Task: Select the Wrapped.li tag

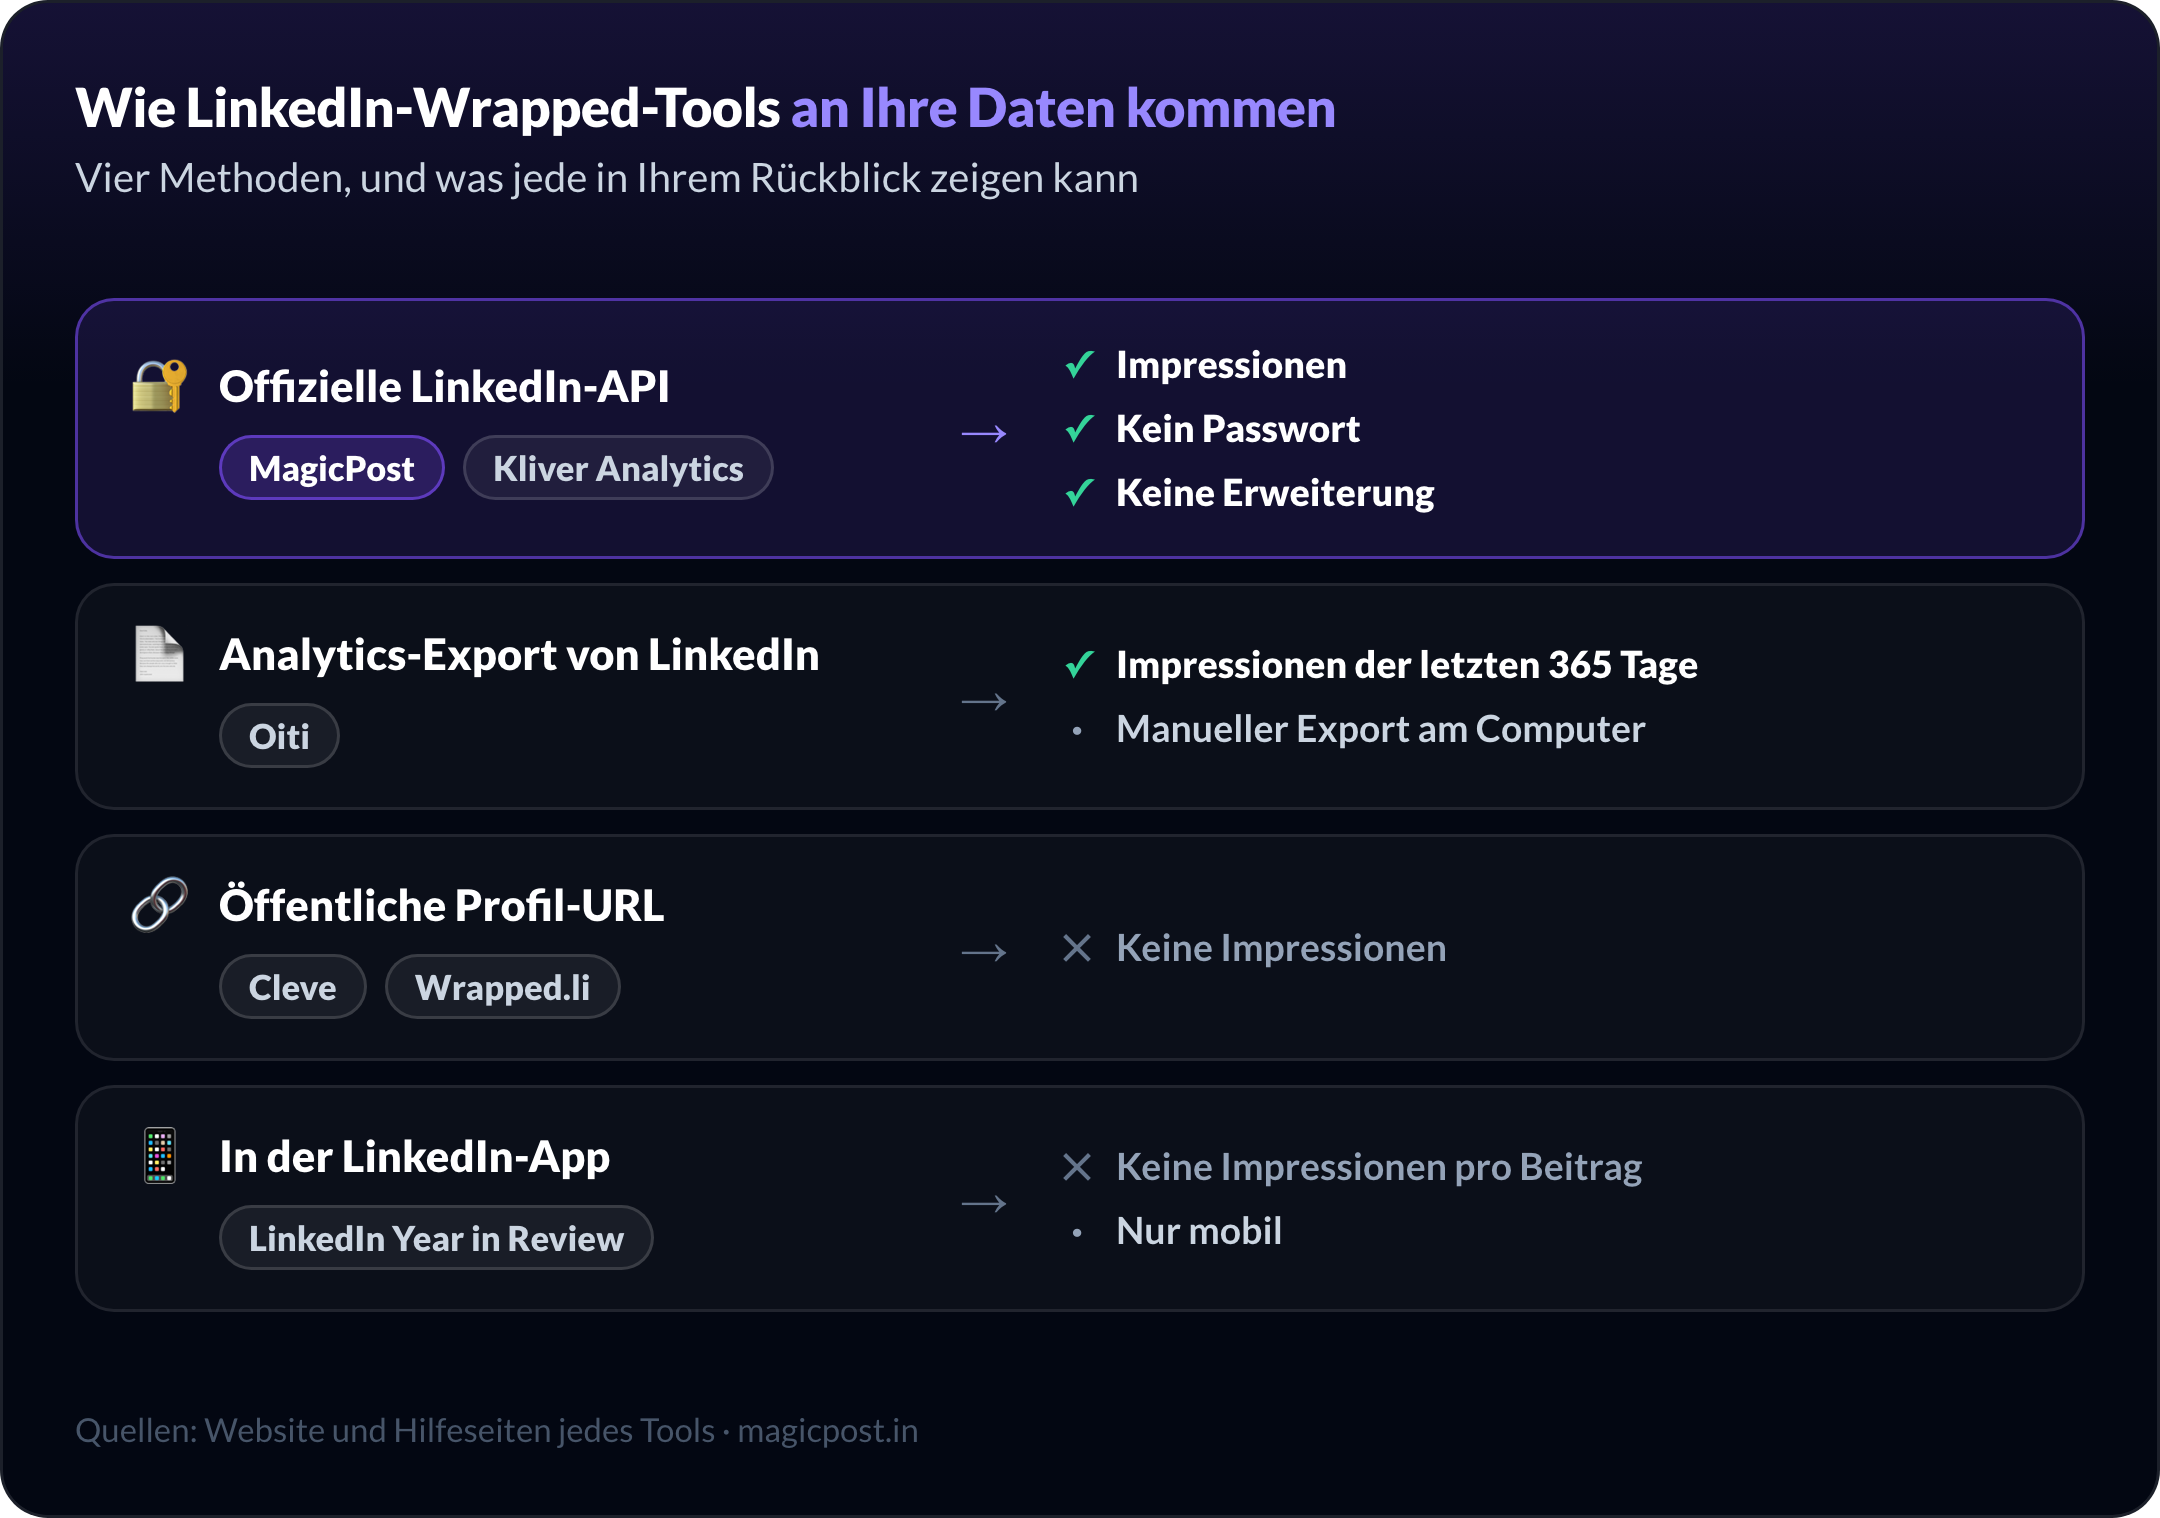Action: tap(503, 987)
